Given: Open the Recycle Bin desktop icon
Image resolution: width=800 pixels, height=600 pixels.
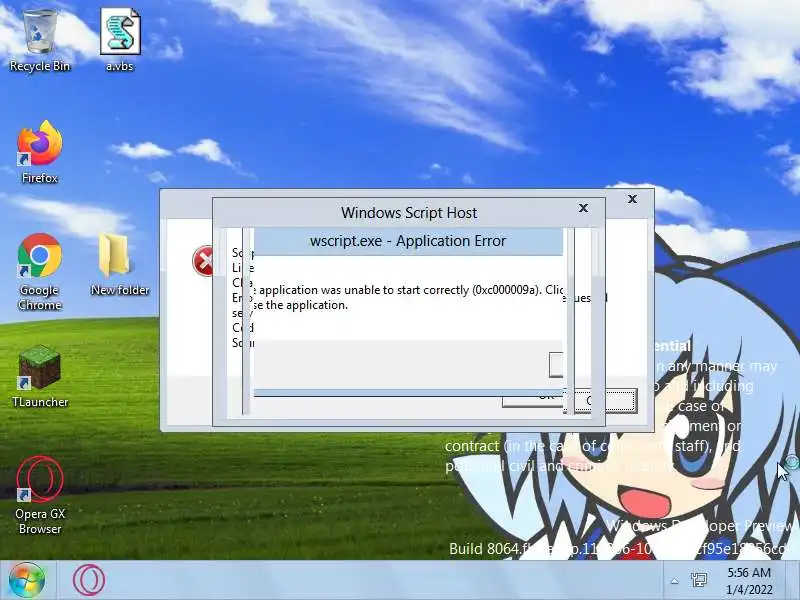Looking at the screenshot, I should [x=40, y=41].
